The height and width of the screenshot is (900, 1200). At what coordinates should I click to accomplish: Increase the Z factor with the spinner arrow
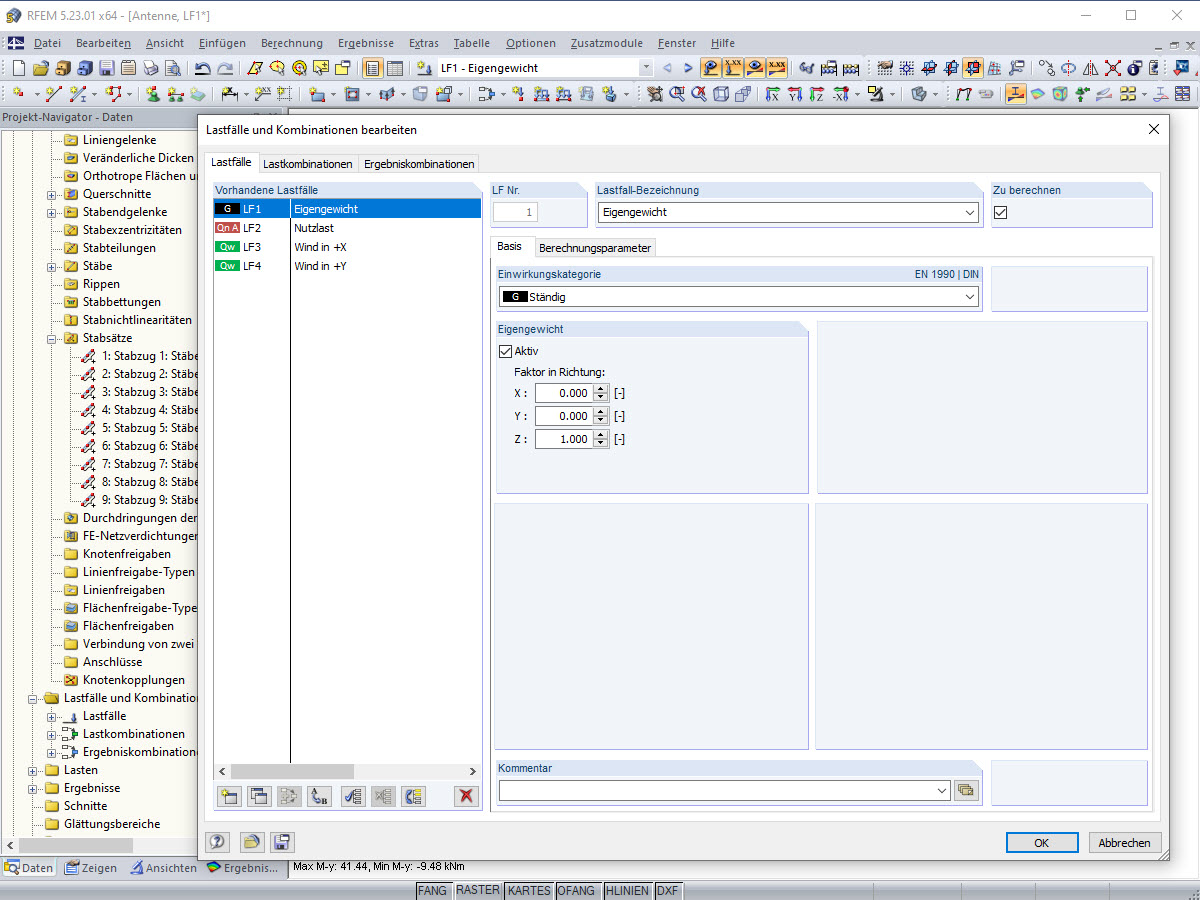coord(600,434)
